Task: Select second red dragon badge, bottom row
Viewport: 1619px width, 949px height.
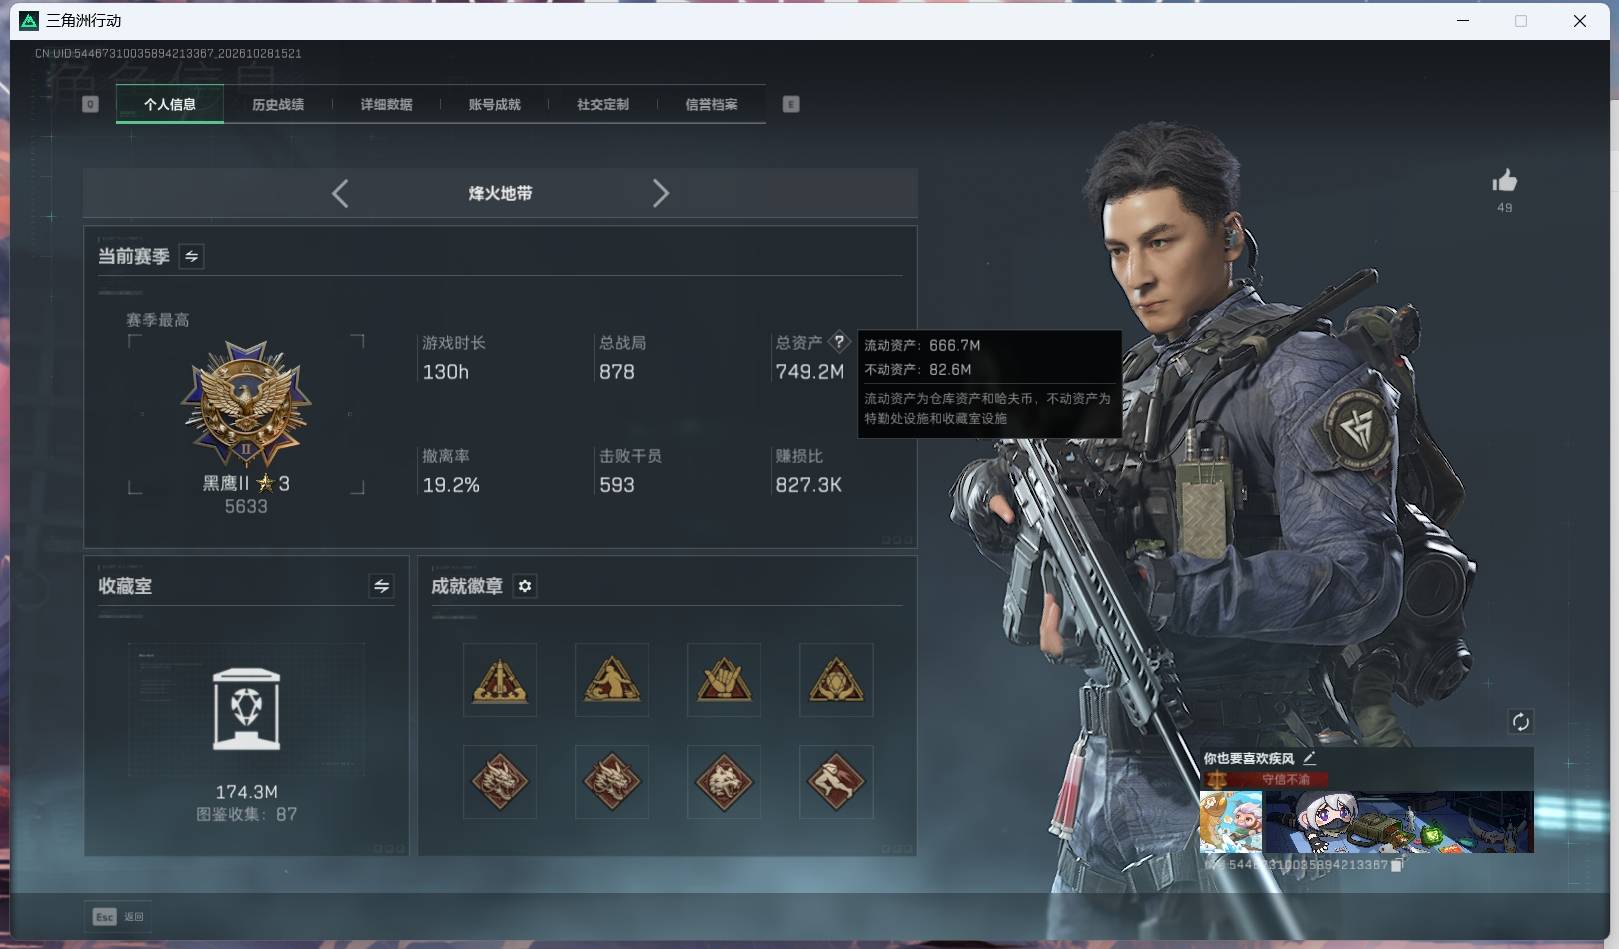Action: tap(612, 782)
